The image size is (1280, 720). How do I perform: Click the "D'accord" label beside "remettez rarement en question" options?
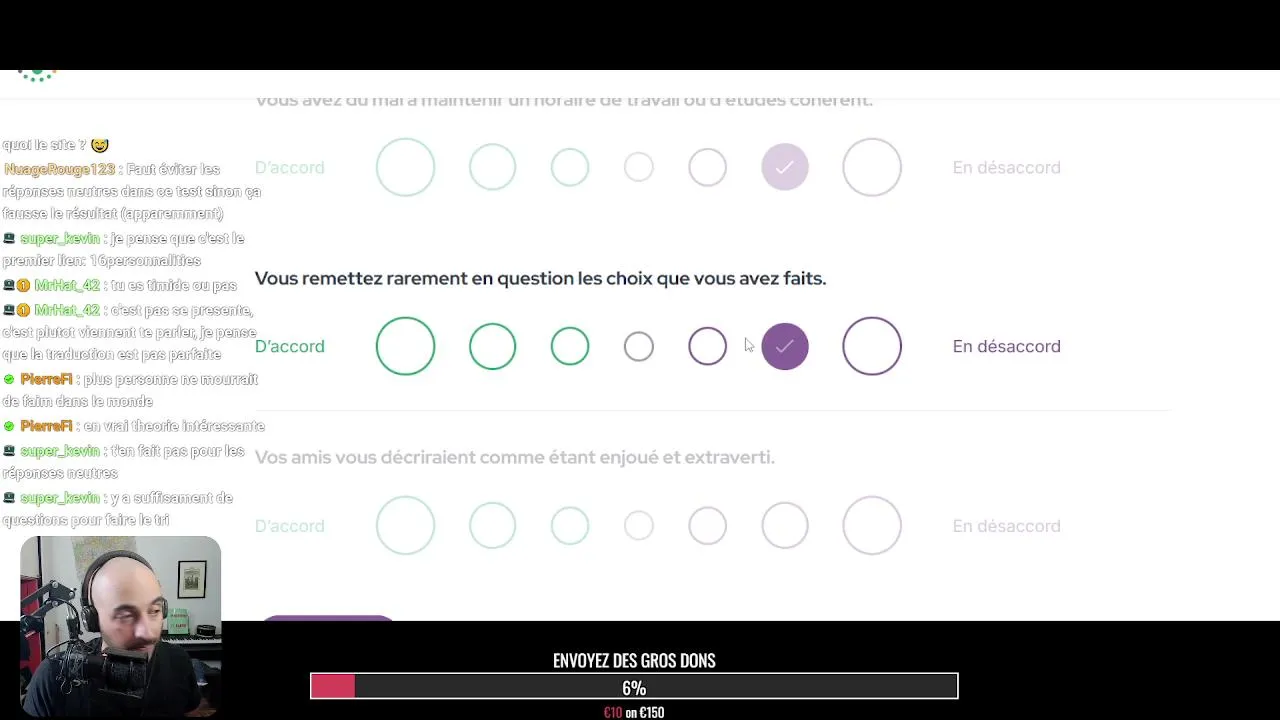[x=289, y=346]
